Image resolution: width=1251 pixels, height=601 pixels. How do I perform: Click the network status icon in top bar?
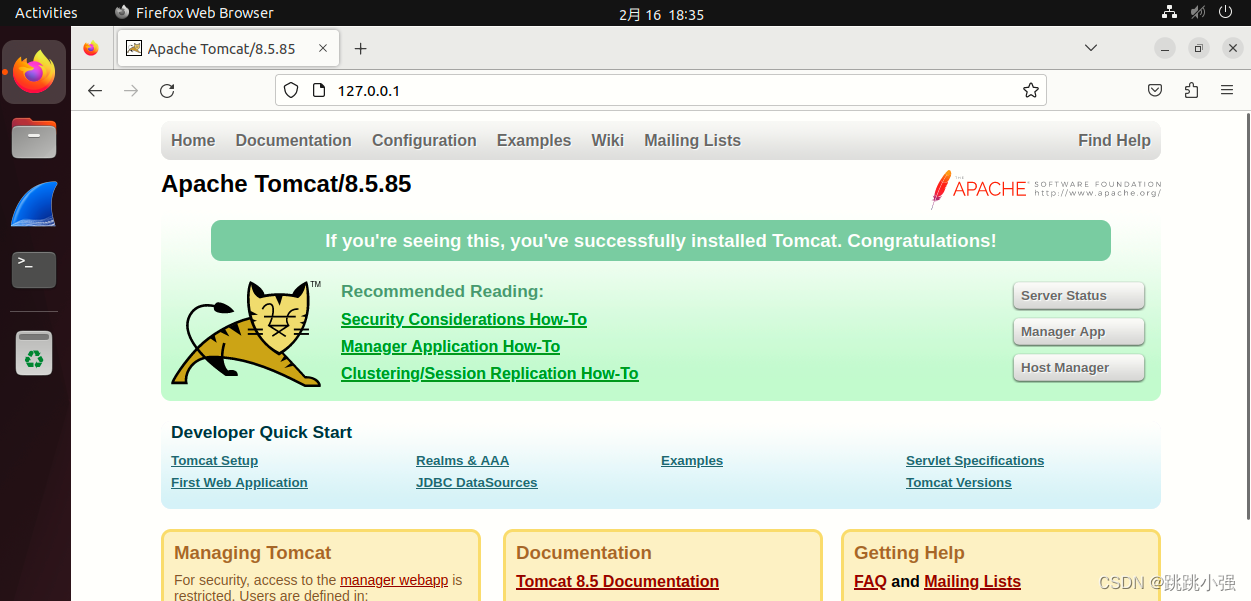tap(1169, 13)
